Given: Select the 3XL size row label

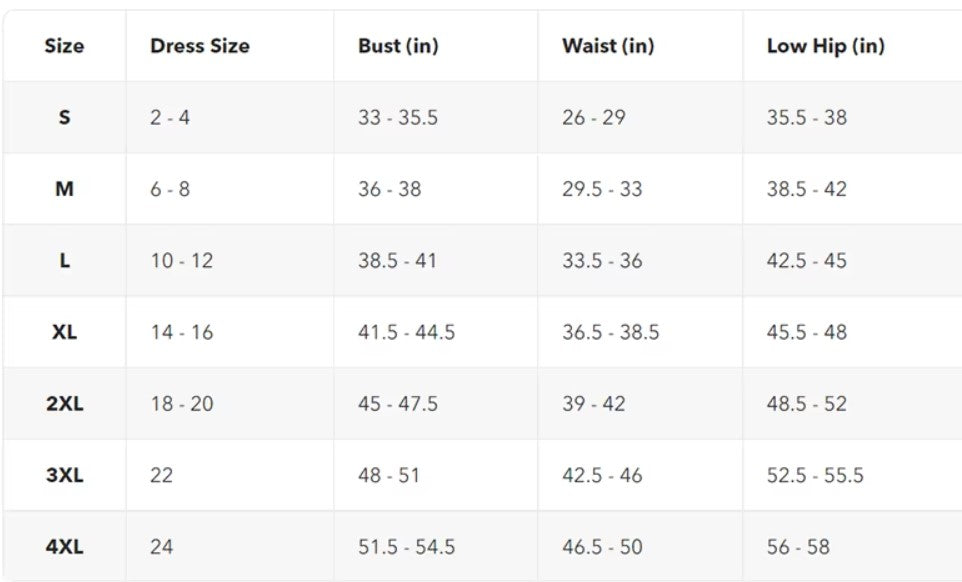Looking at the screenshot, I should point(64,475).
